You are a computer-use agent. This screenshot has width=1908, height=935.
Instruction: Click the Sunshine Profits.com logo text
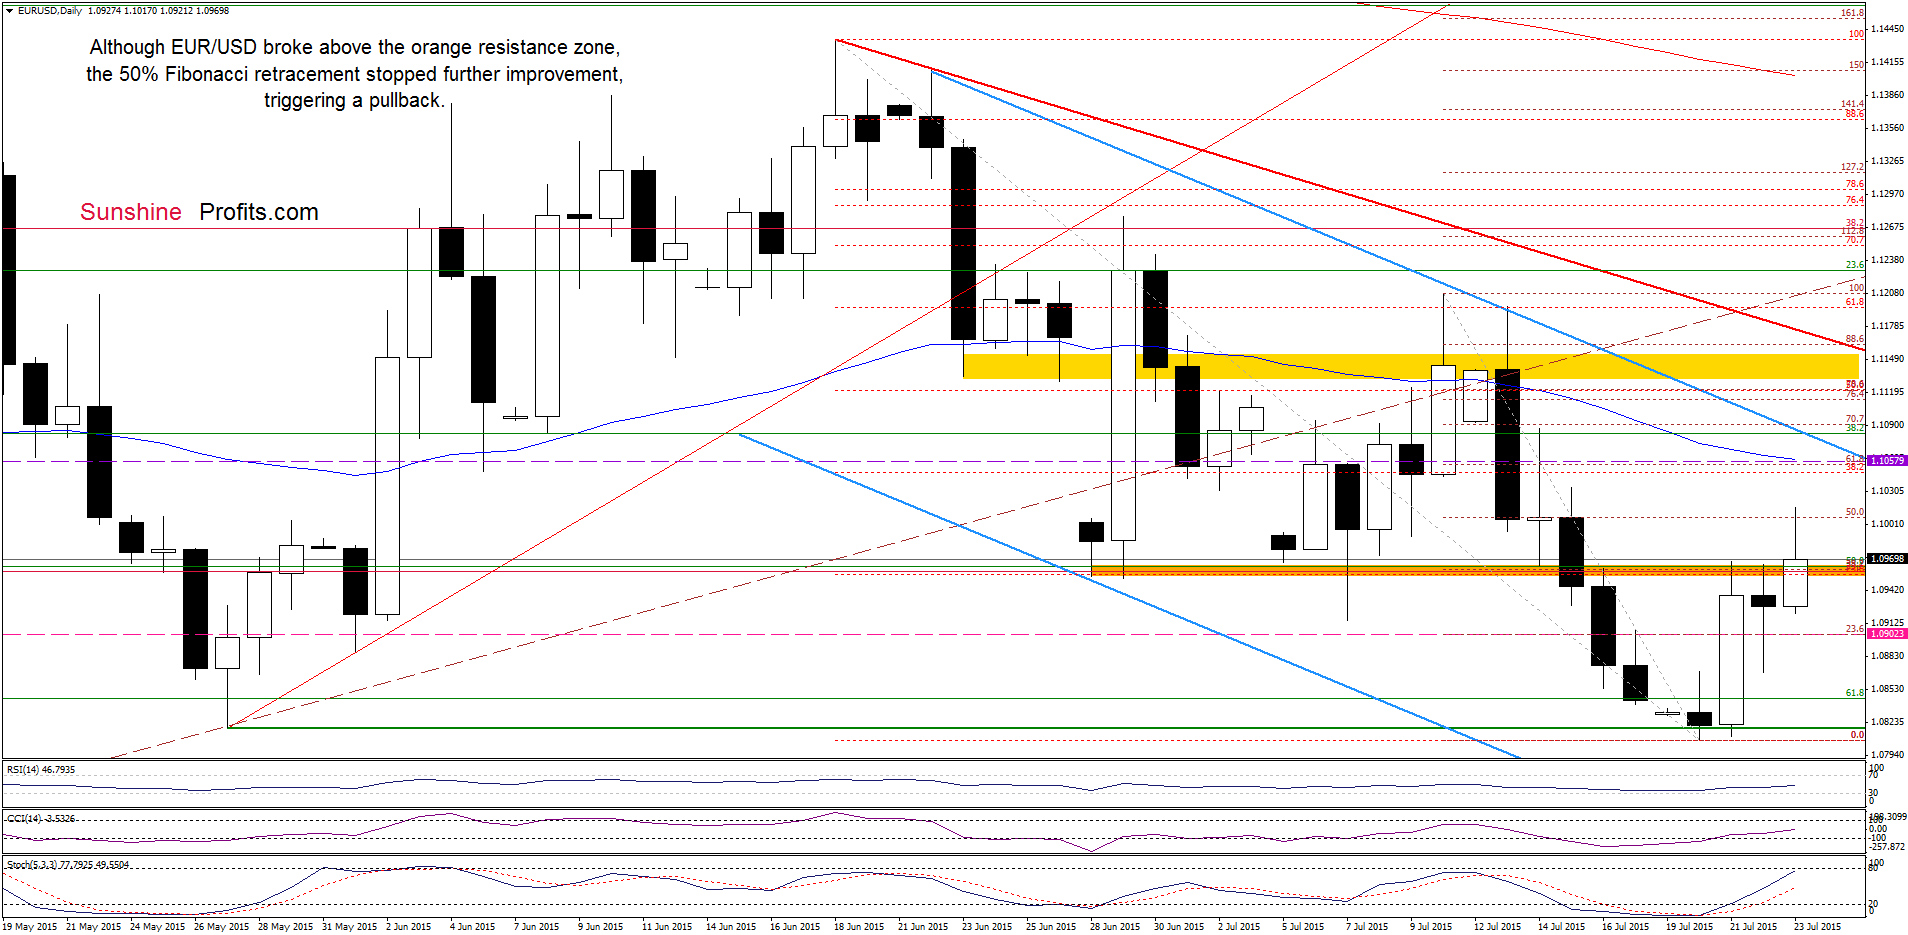(199, 212)
